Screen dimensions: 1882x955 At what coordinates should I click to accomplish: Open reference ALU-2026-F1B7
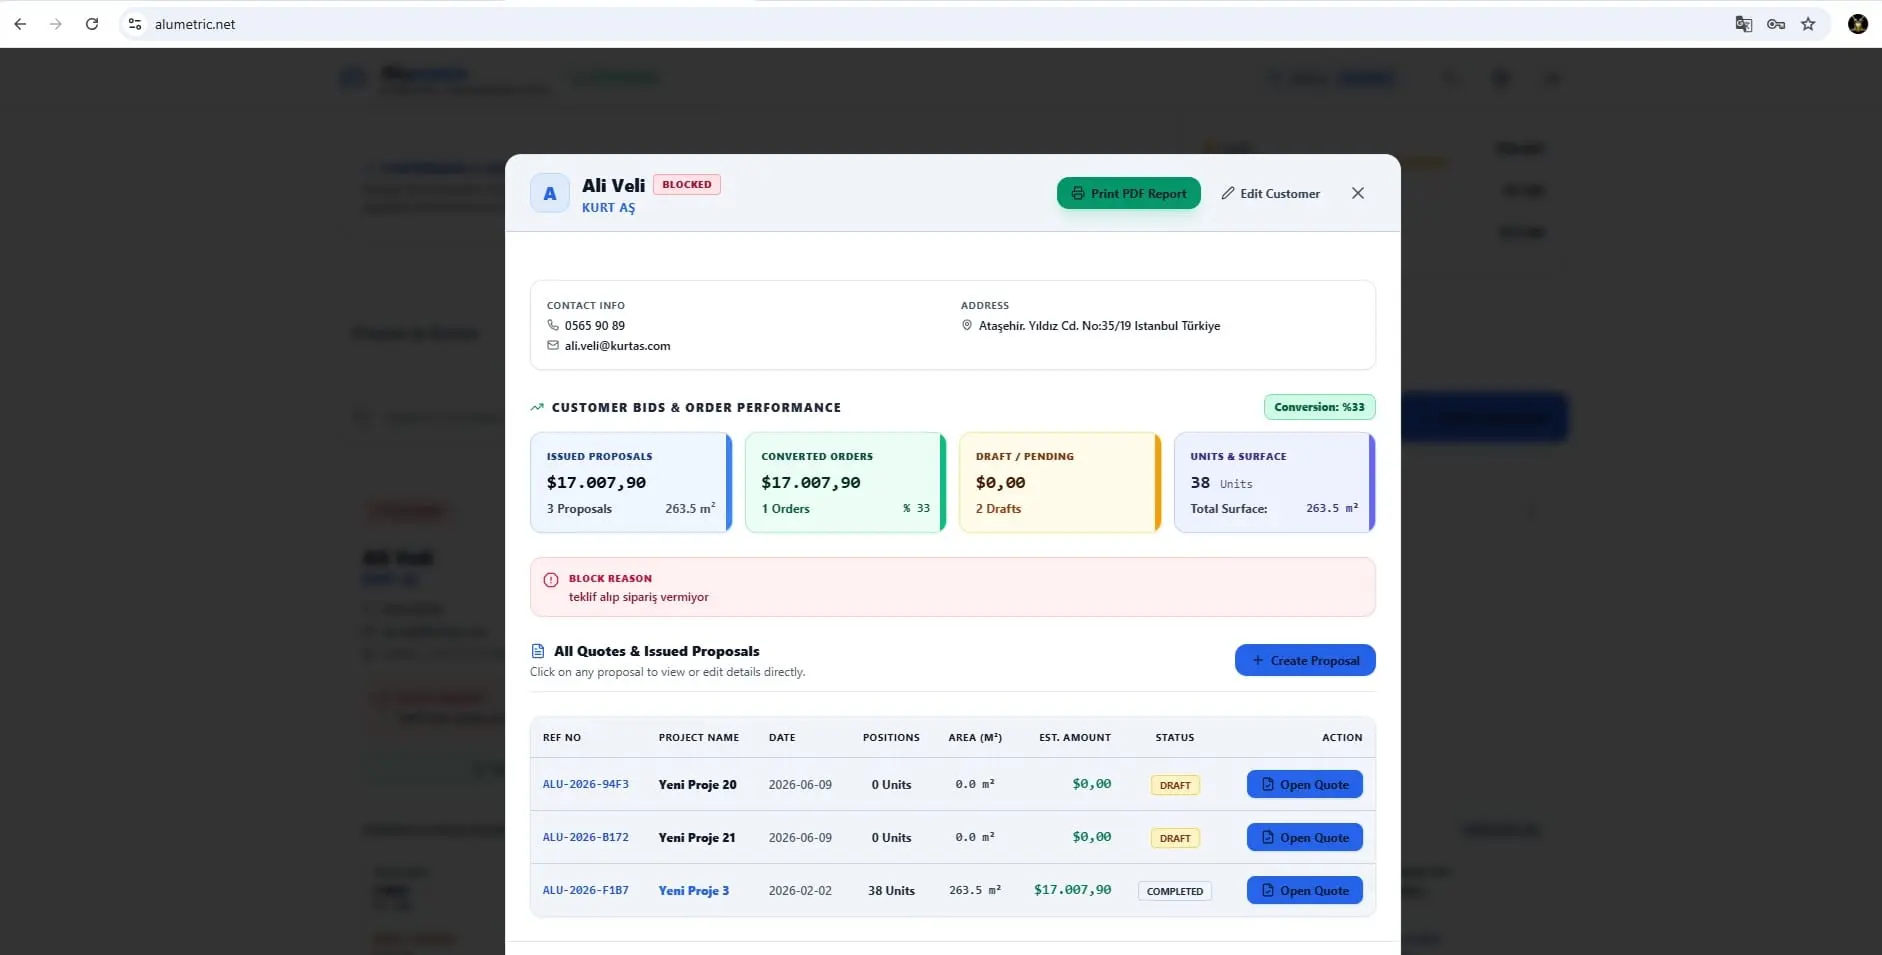click(585, 890)
